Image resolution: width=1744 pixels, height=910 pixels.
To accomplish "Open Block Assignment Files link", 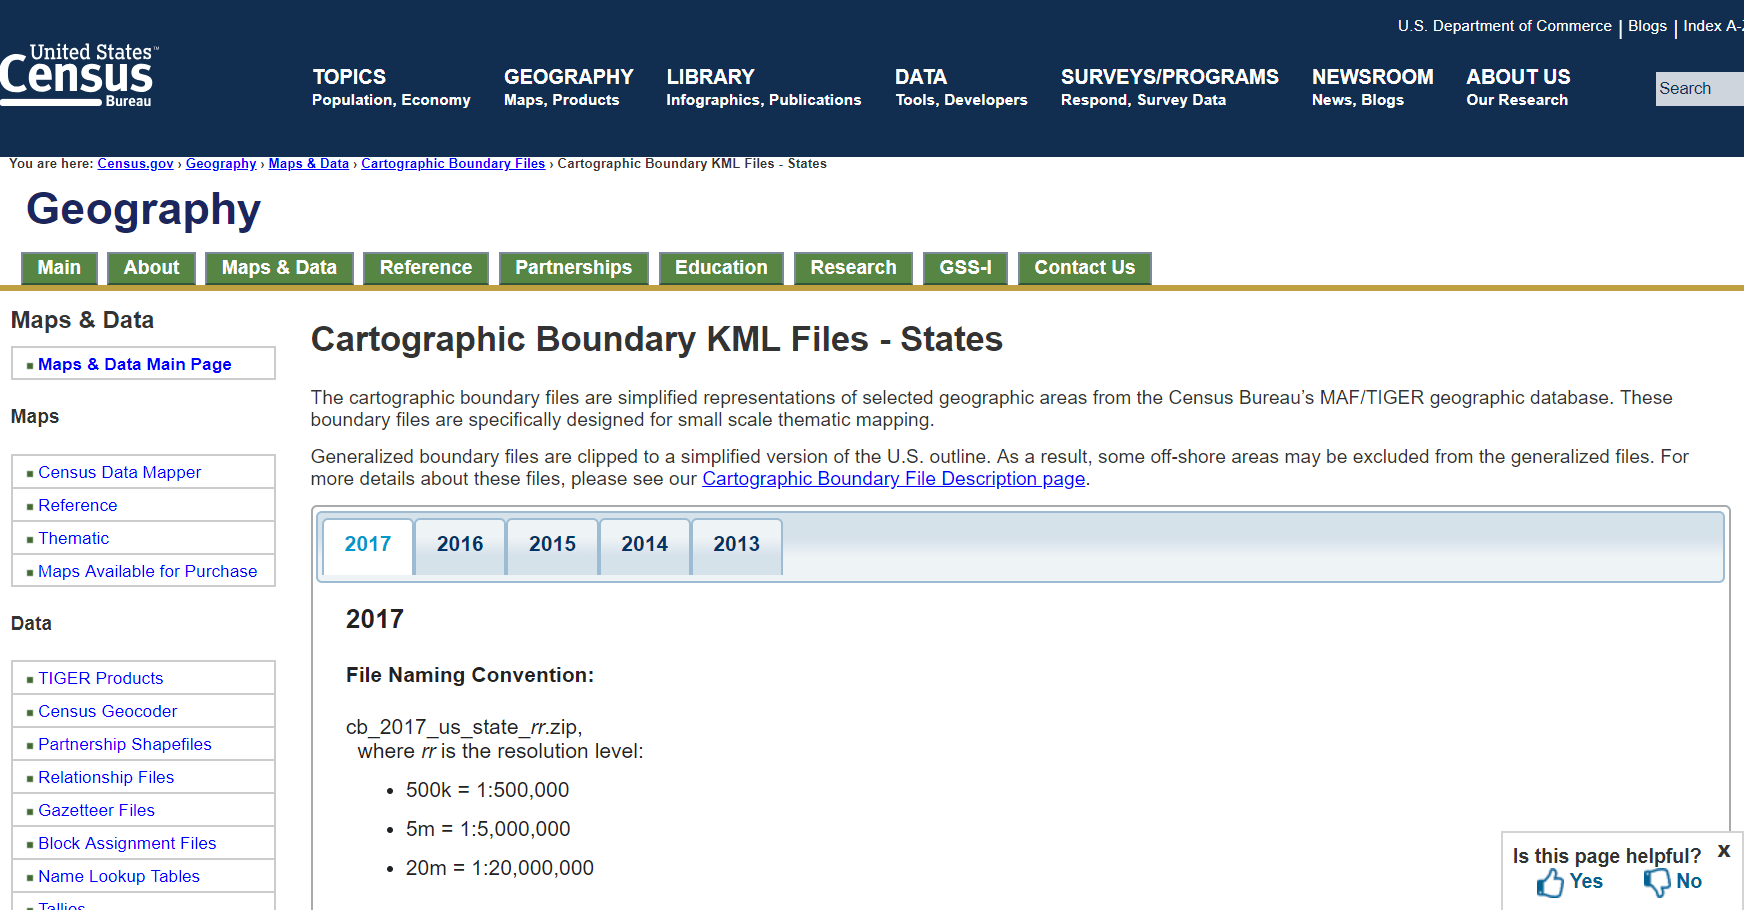I will [127, 843].
